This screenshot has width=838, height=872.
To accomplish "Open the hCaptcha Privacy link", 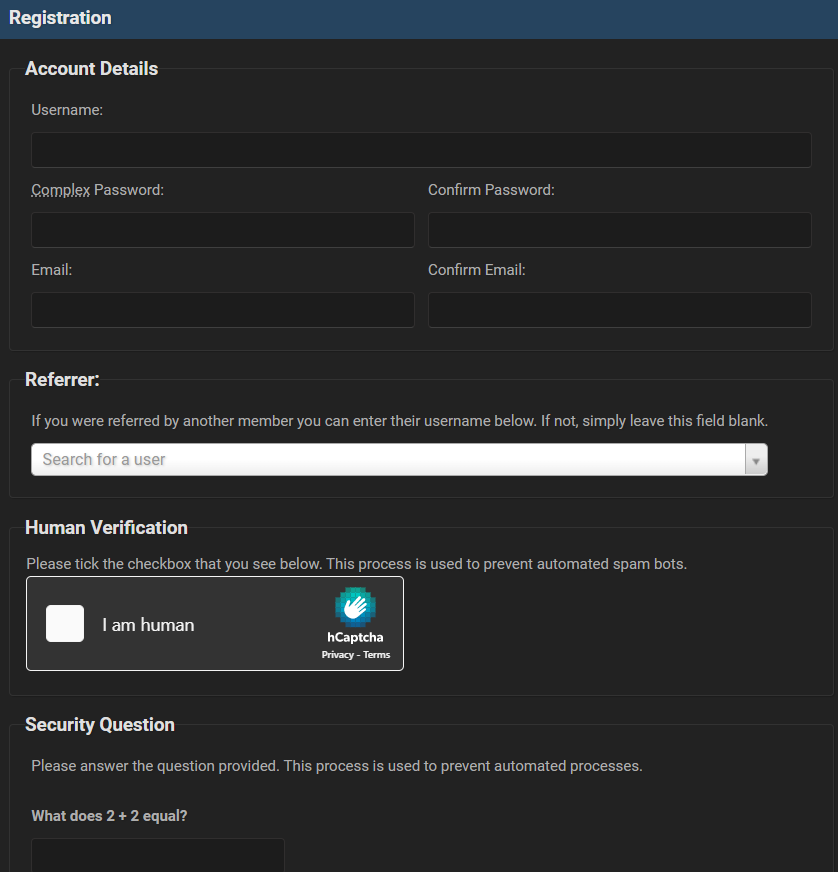I will pos(338,655).
